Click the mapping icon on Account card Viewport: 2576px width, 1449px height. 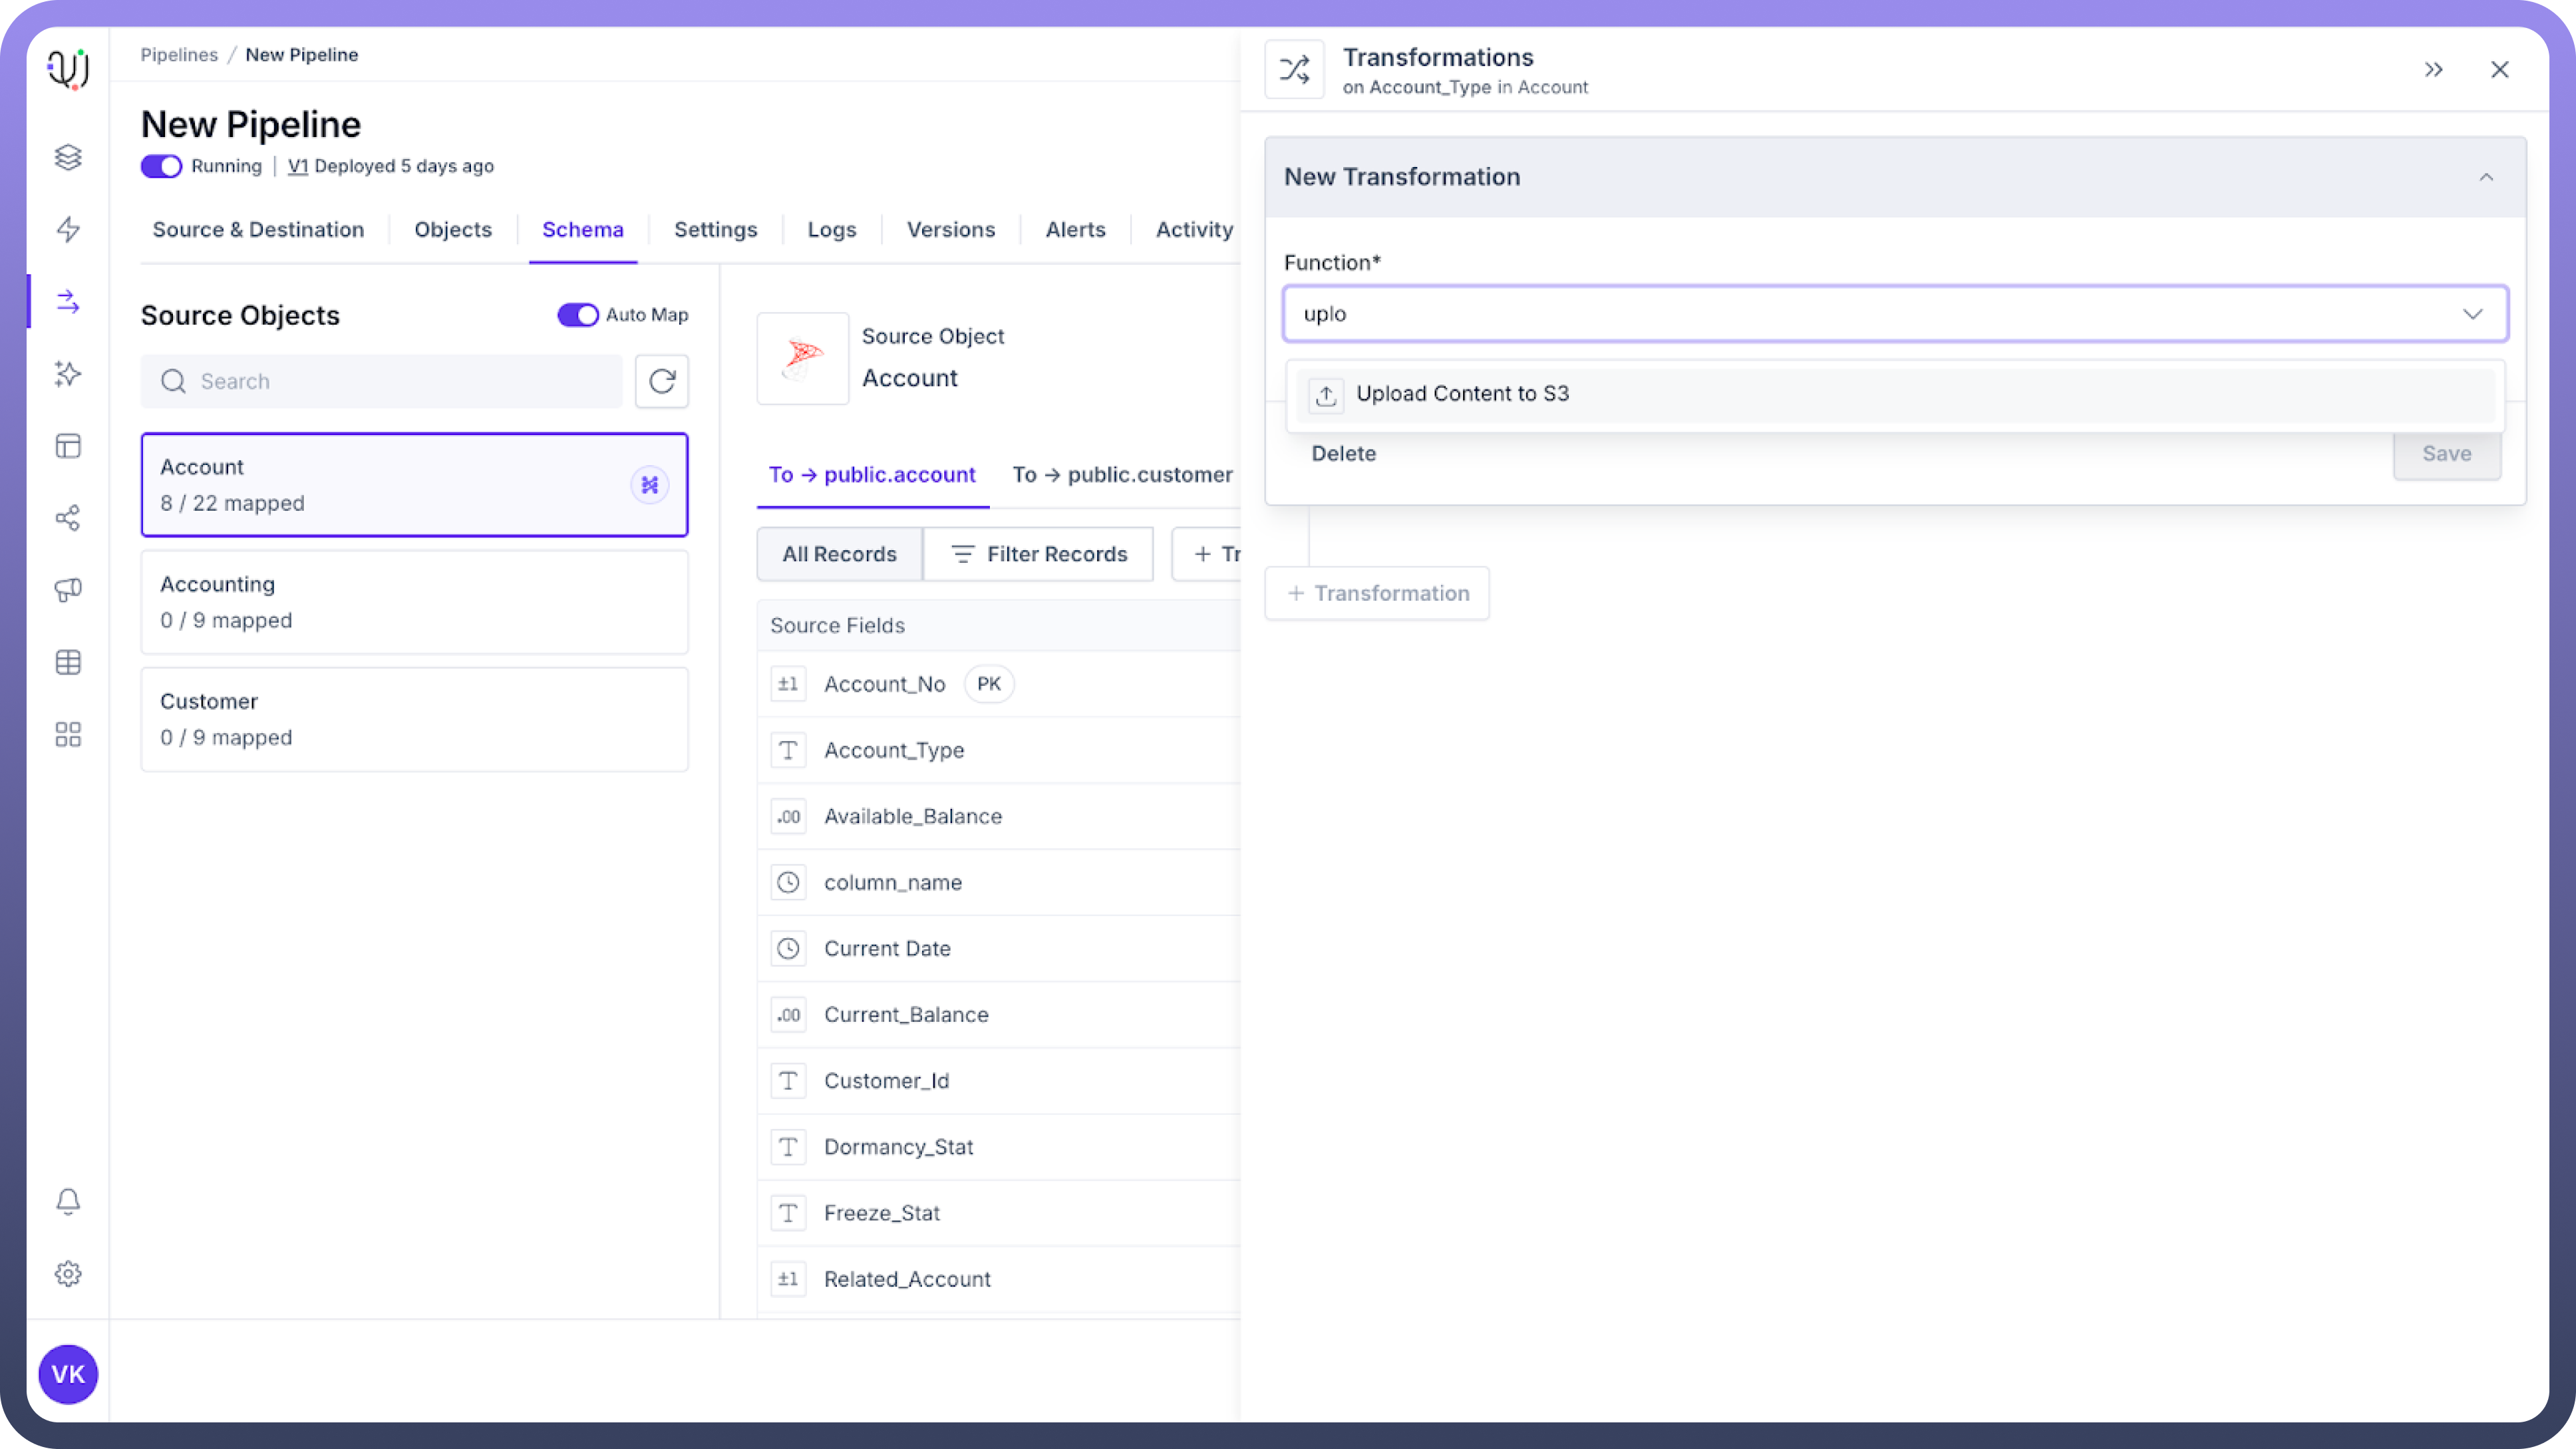pyautogui.click(x=650, y=485)
